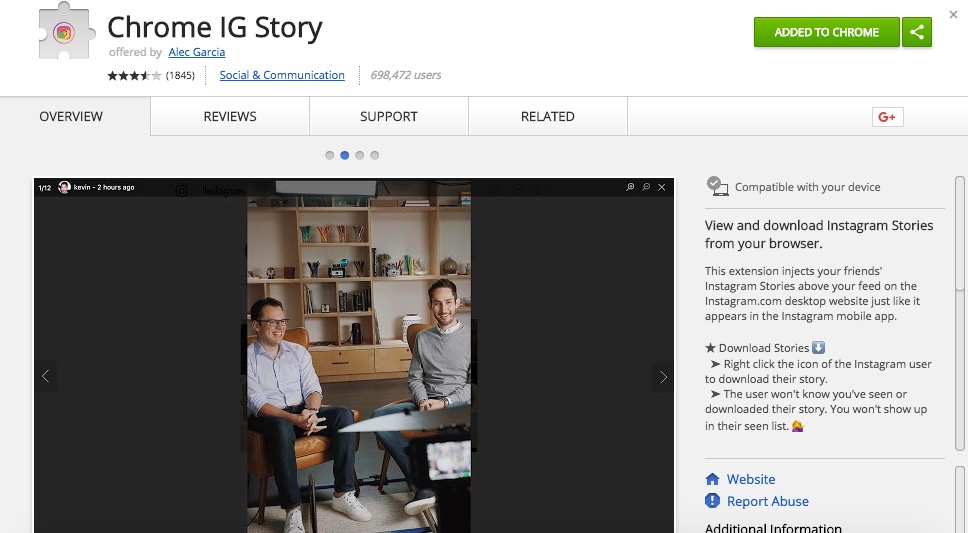968x533 pixels.
Task: Select the fourth screenshot carousel dot
Action: (x=374, y=155)
